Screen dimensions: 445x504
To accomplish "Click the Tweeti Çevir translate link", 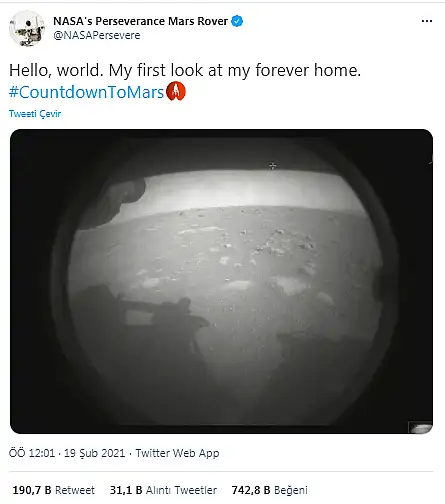I will [x=35, y=114].
